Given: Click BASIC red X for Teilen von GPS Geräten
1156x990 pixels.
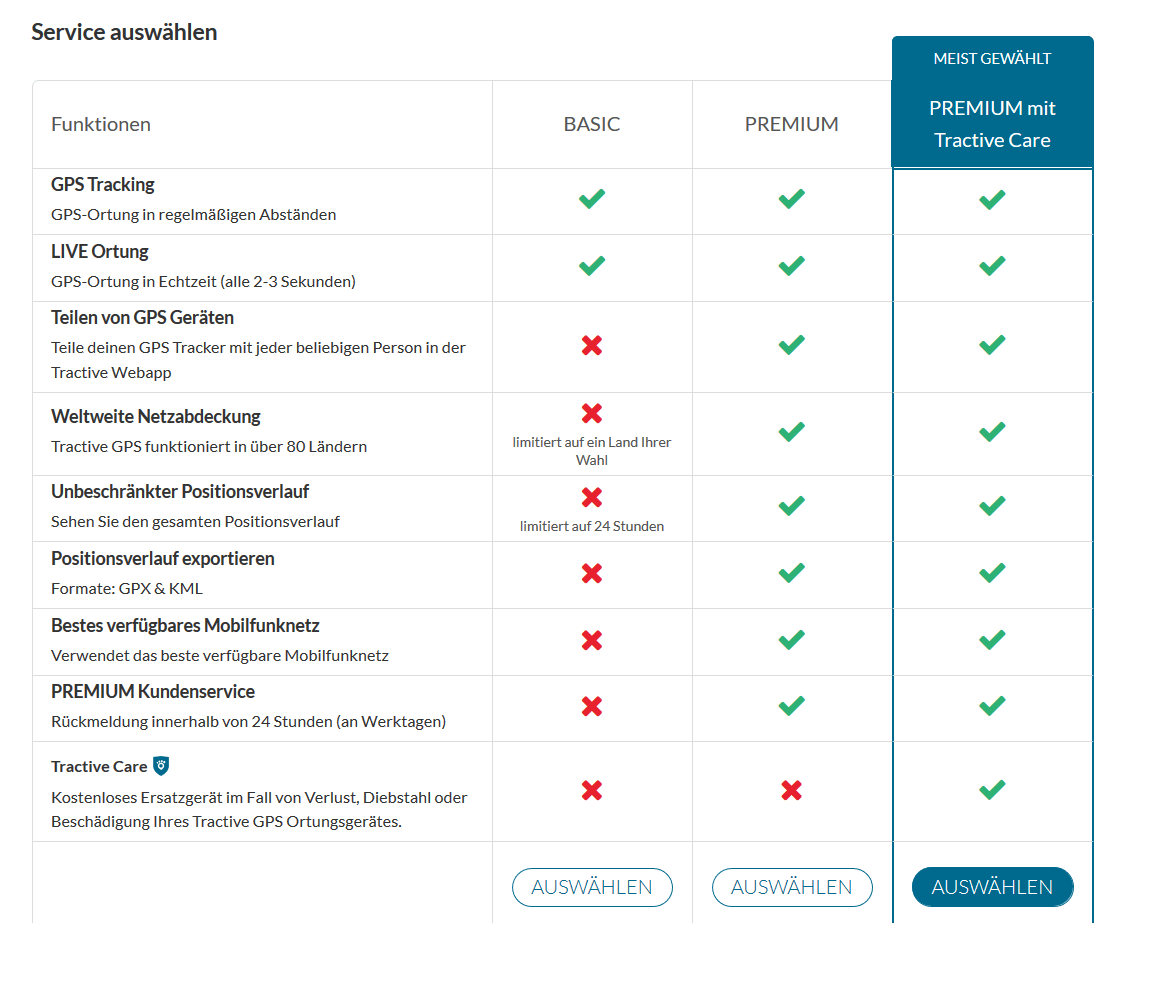Looking at the screenshot, I should click(592, 346).
